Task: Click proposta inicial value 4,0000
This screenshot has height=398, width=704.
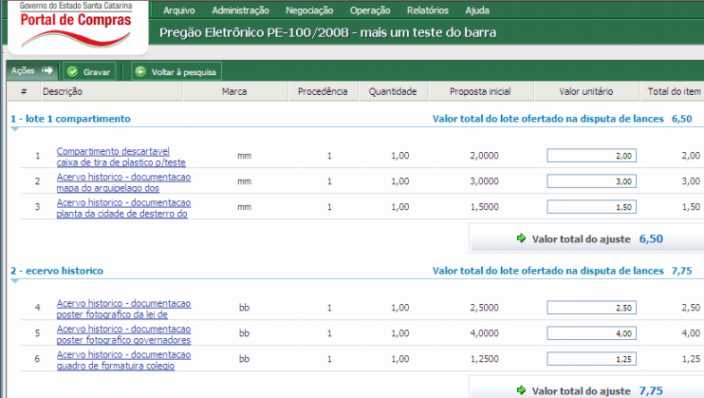Action: 484,333
